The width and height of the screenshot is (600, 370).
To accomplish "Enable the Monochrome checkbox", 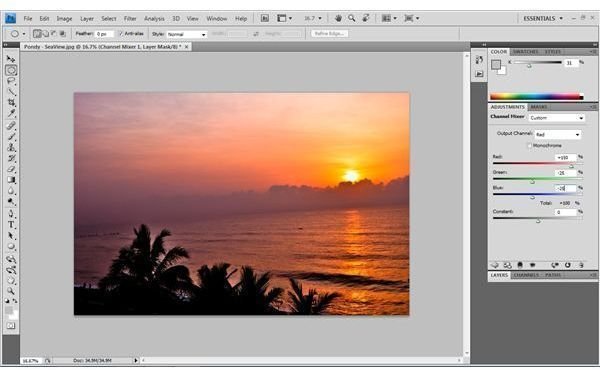I will coord(530,145).
